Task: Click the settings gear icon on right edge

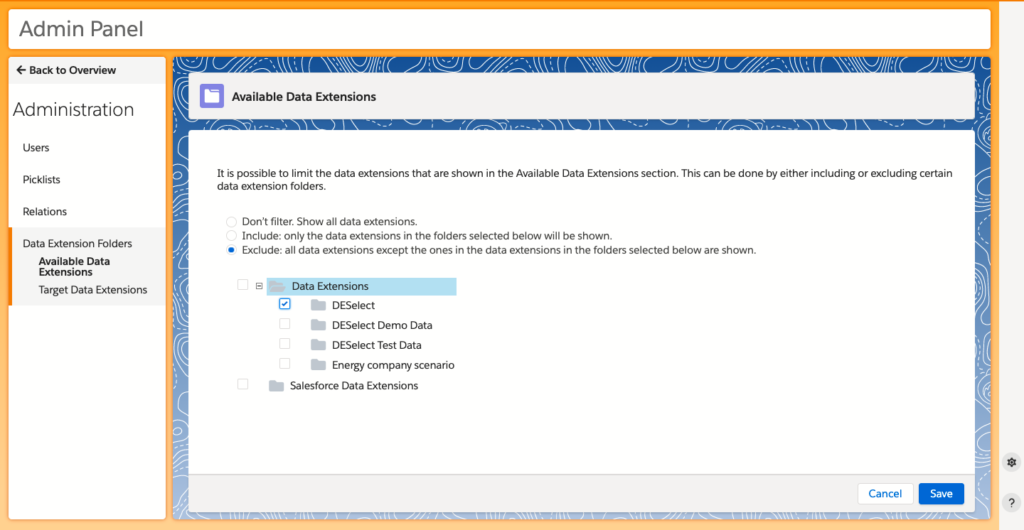Action: pos(1011,462)
